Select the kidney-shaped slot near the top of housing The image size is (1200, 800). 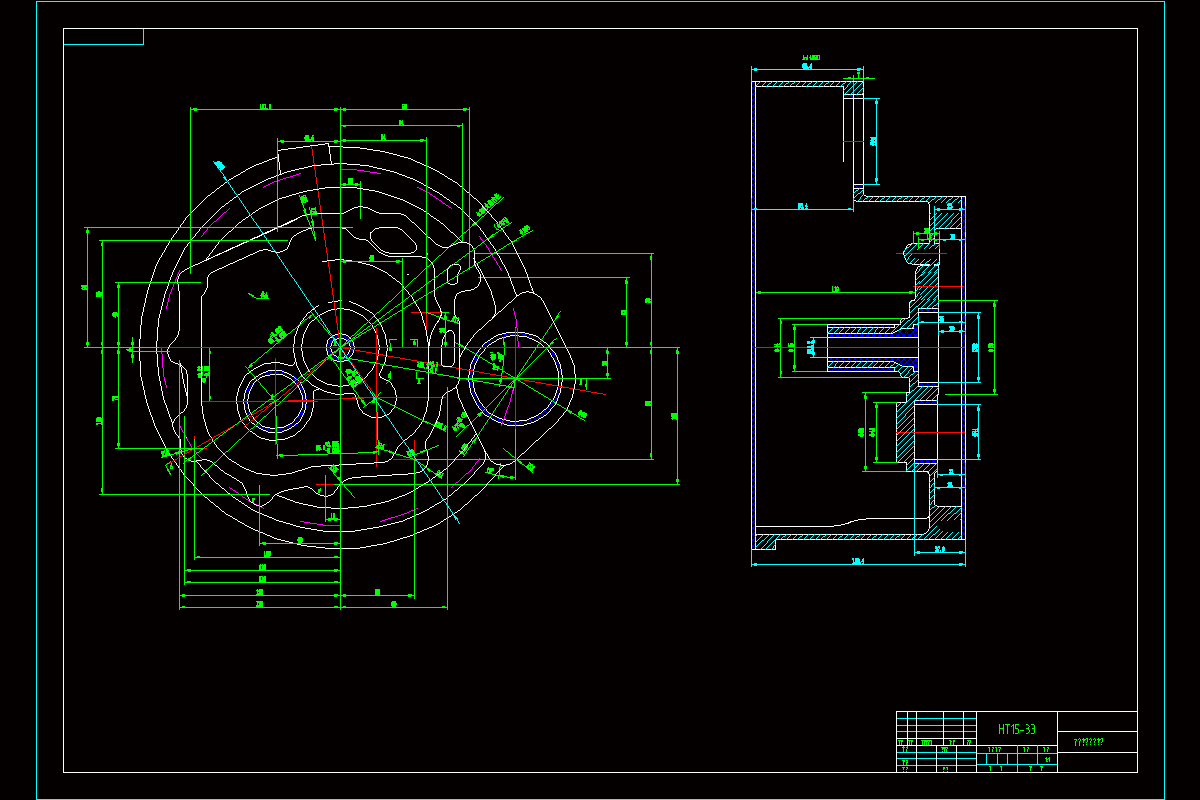[392, 241]
